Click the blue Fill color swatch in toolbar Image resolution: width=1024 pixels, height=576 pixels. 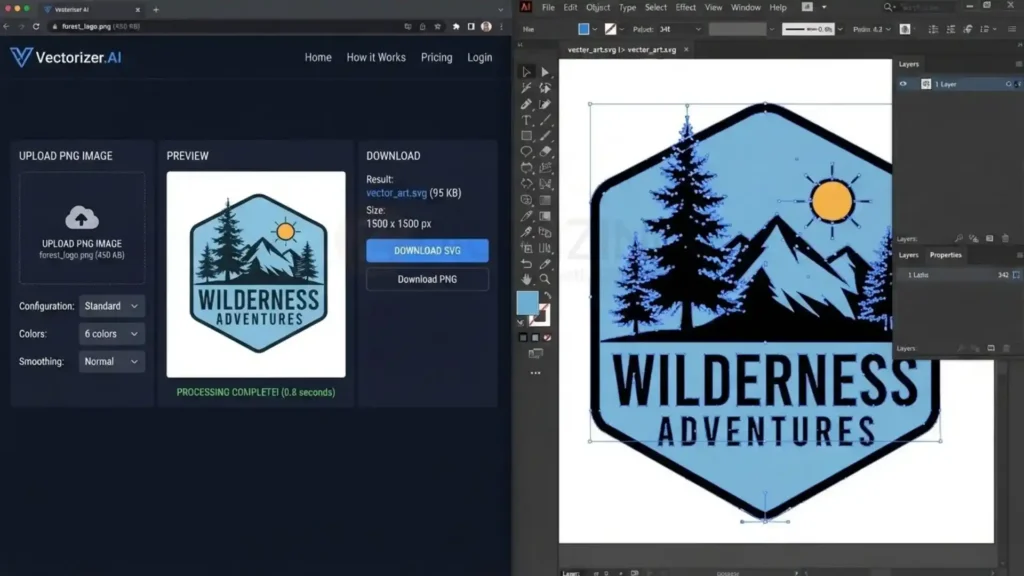coord(527,302)
